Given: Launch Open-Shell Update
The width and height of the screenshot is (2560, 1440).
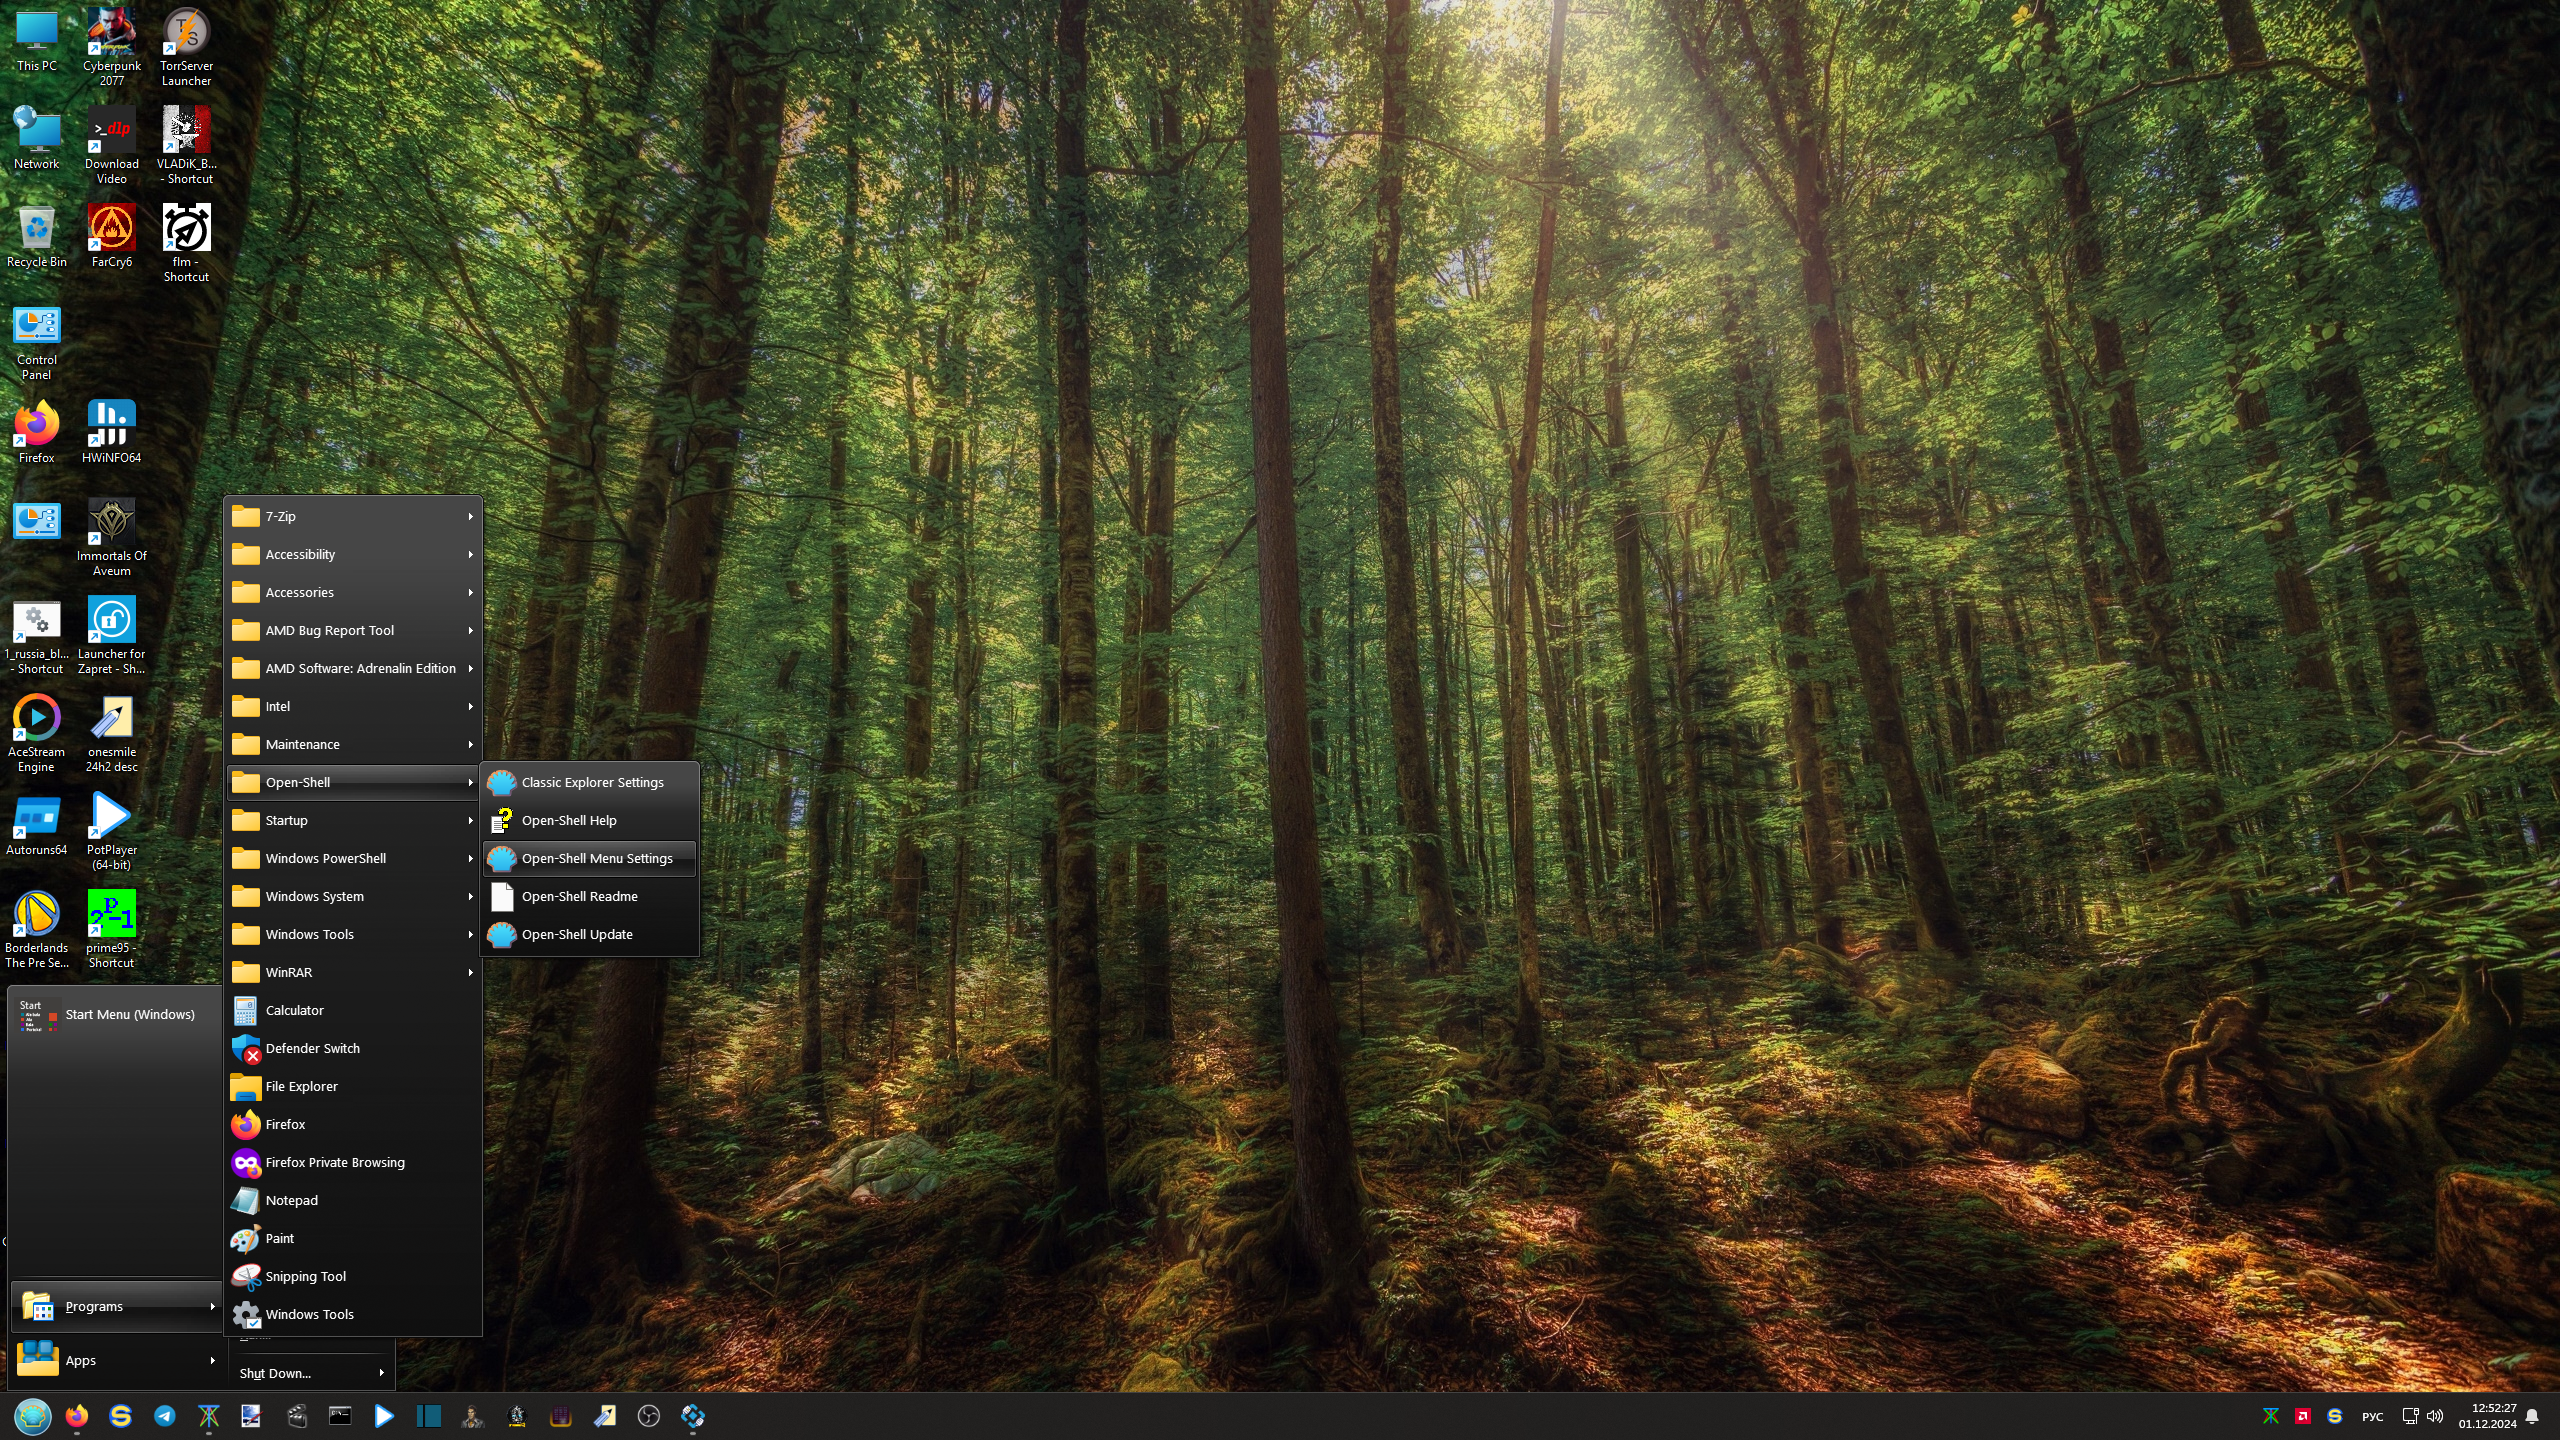Looking at the screenshot, I should pyautogui.click(x=576, y=934).
